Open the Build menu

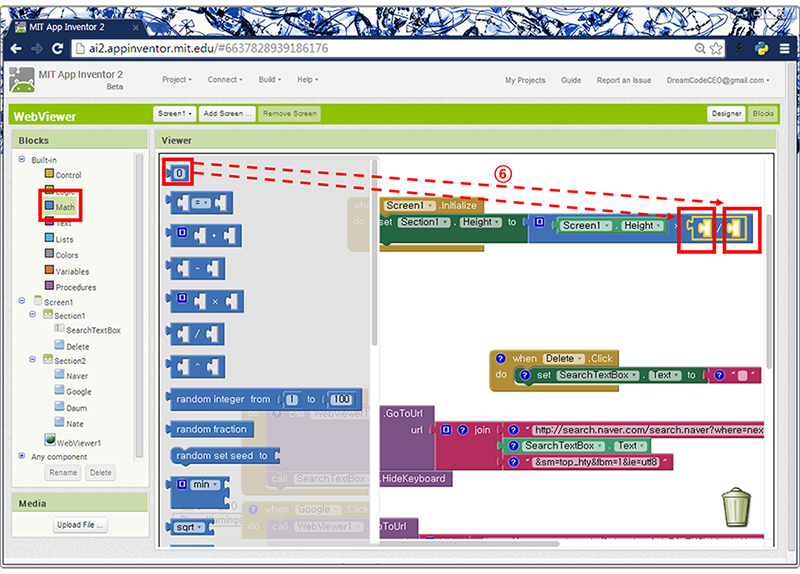point(269,80)
